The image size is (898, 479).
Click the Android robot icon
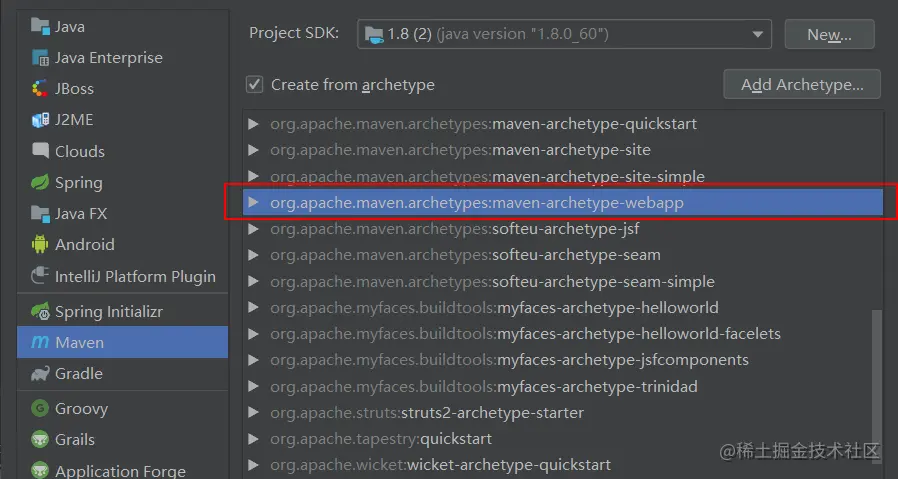click(x=40, y=244)
